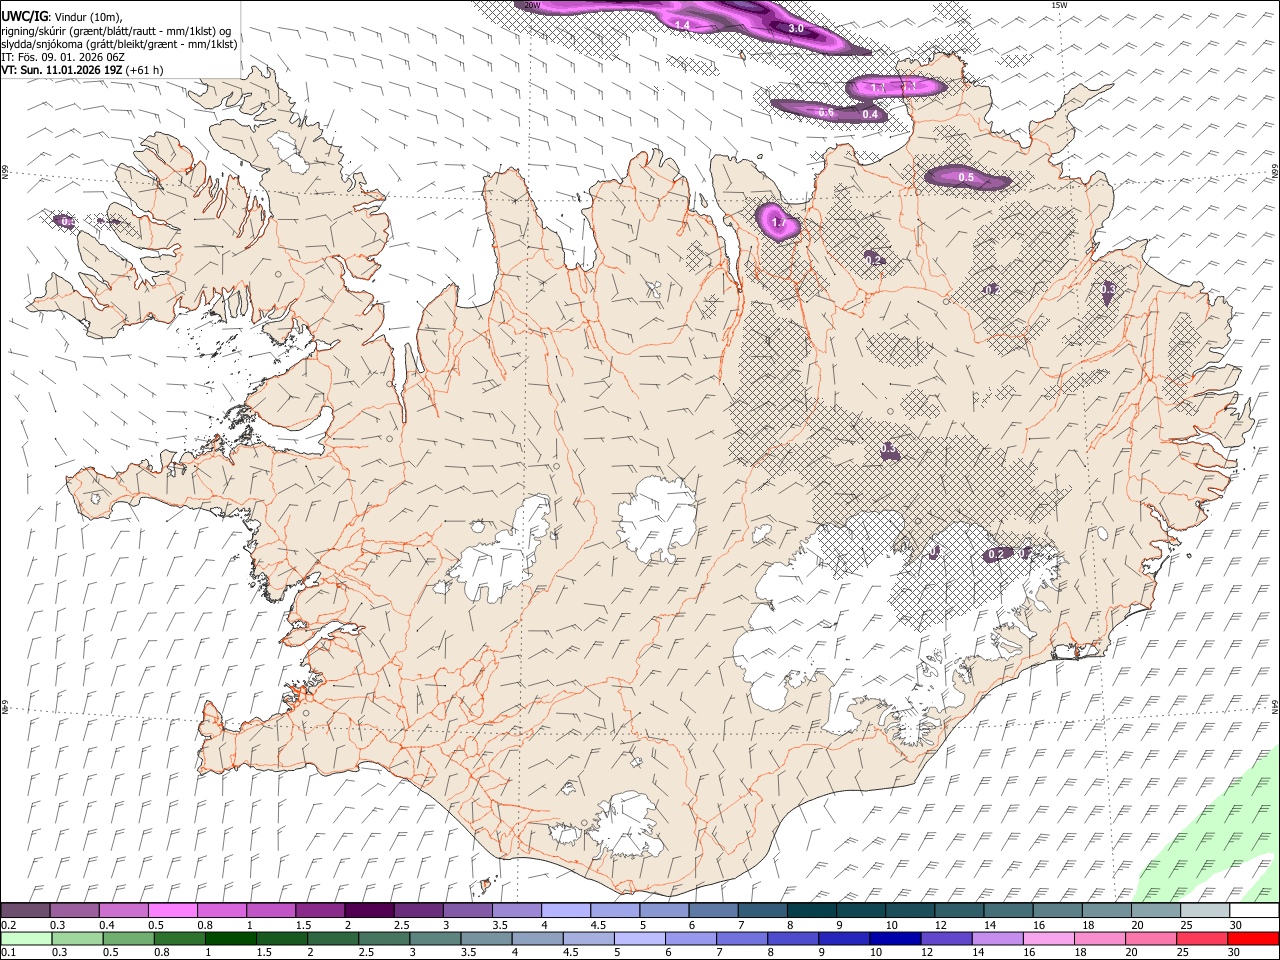Pick the 25 pale grey swatch in the upper scale
This screenshot has width=1280, height=960.
1205,910
